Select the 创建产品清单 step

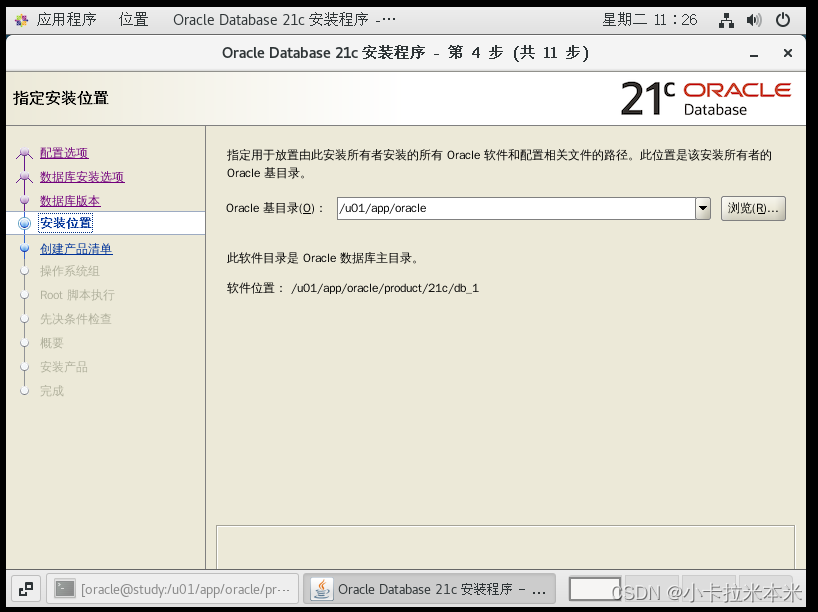(x=74, y=248)
